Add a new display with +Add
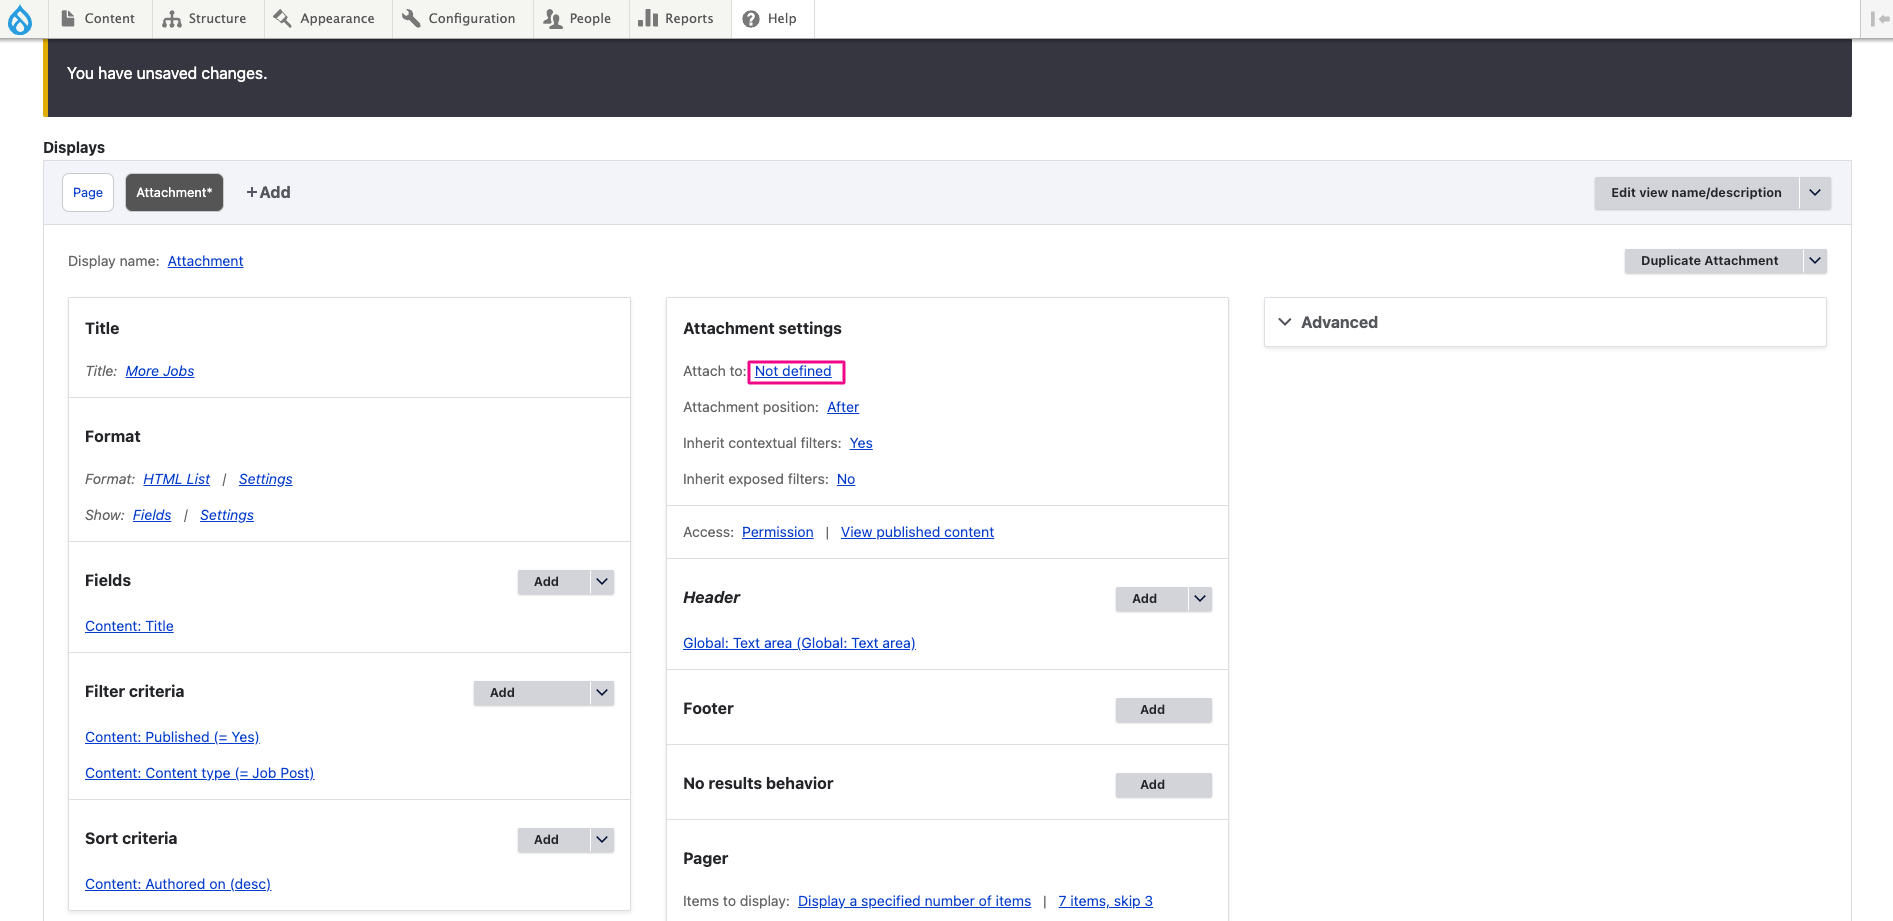The width and height of the screenshot is (1893, 921). [268, 193]
